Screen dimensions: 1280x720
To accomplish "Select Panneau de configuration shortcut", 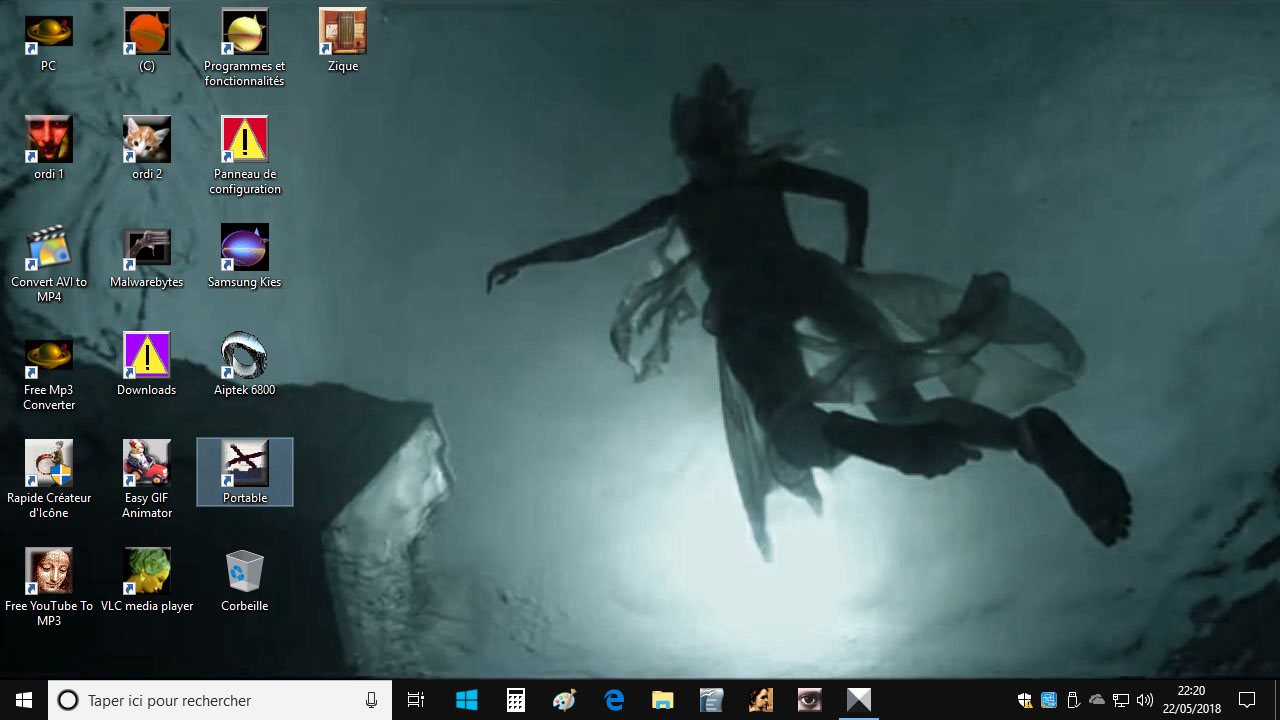I will pyautogui.click(x=245, y=156).
